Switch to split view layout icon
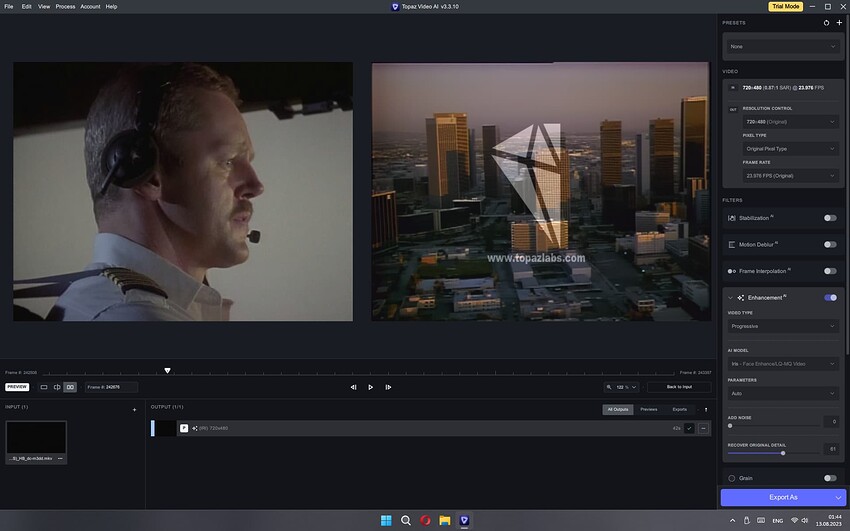 [57, 387]
